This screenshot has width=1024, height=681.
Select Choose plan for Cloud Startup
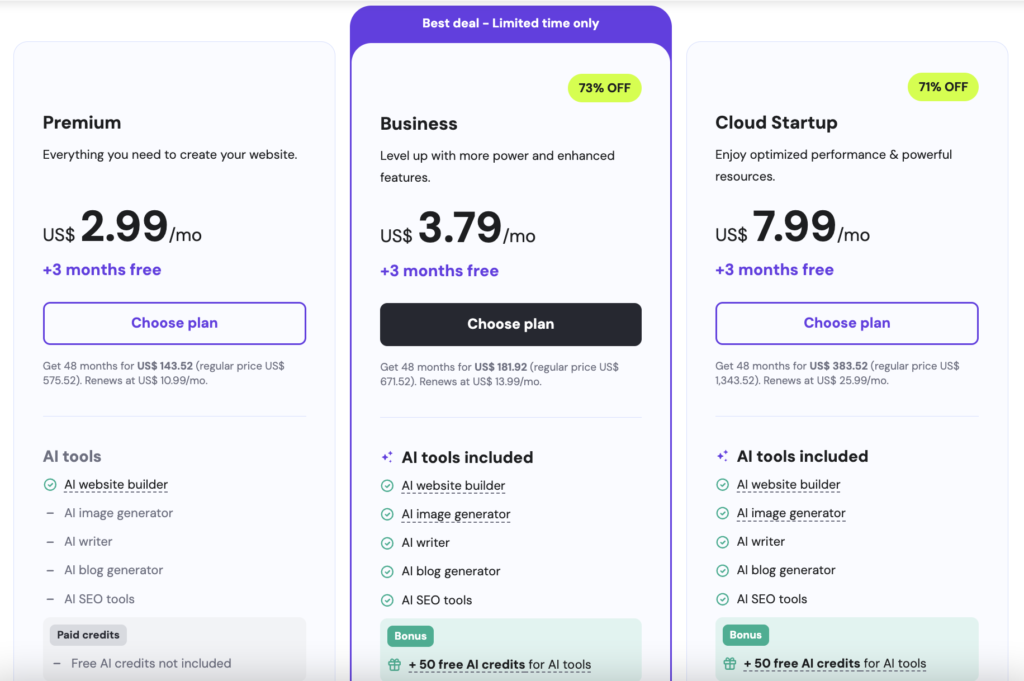(x=846, y=323)
